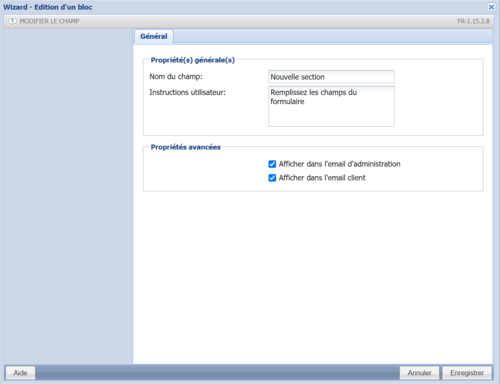Click the help icon beside MODIFIER LE CHAMP
500x384 pixels.
(12, 21)
